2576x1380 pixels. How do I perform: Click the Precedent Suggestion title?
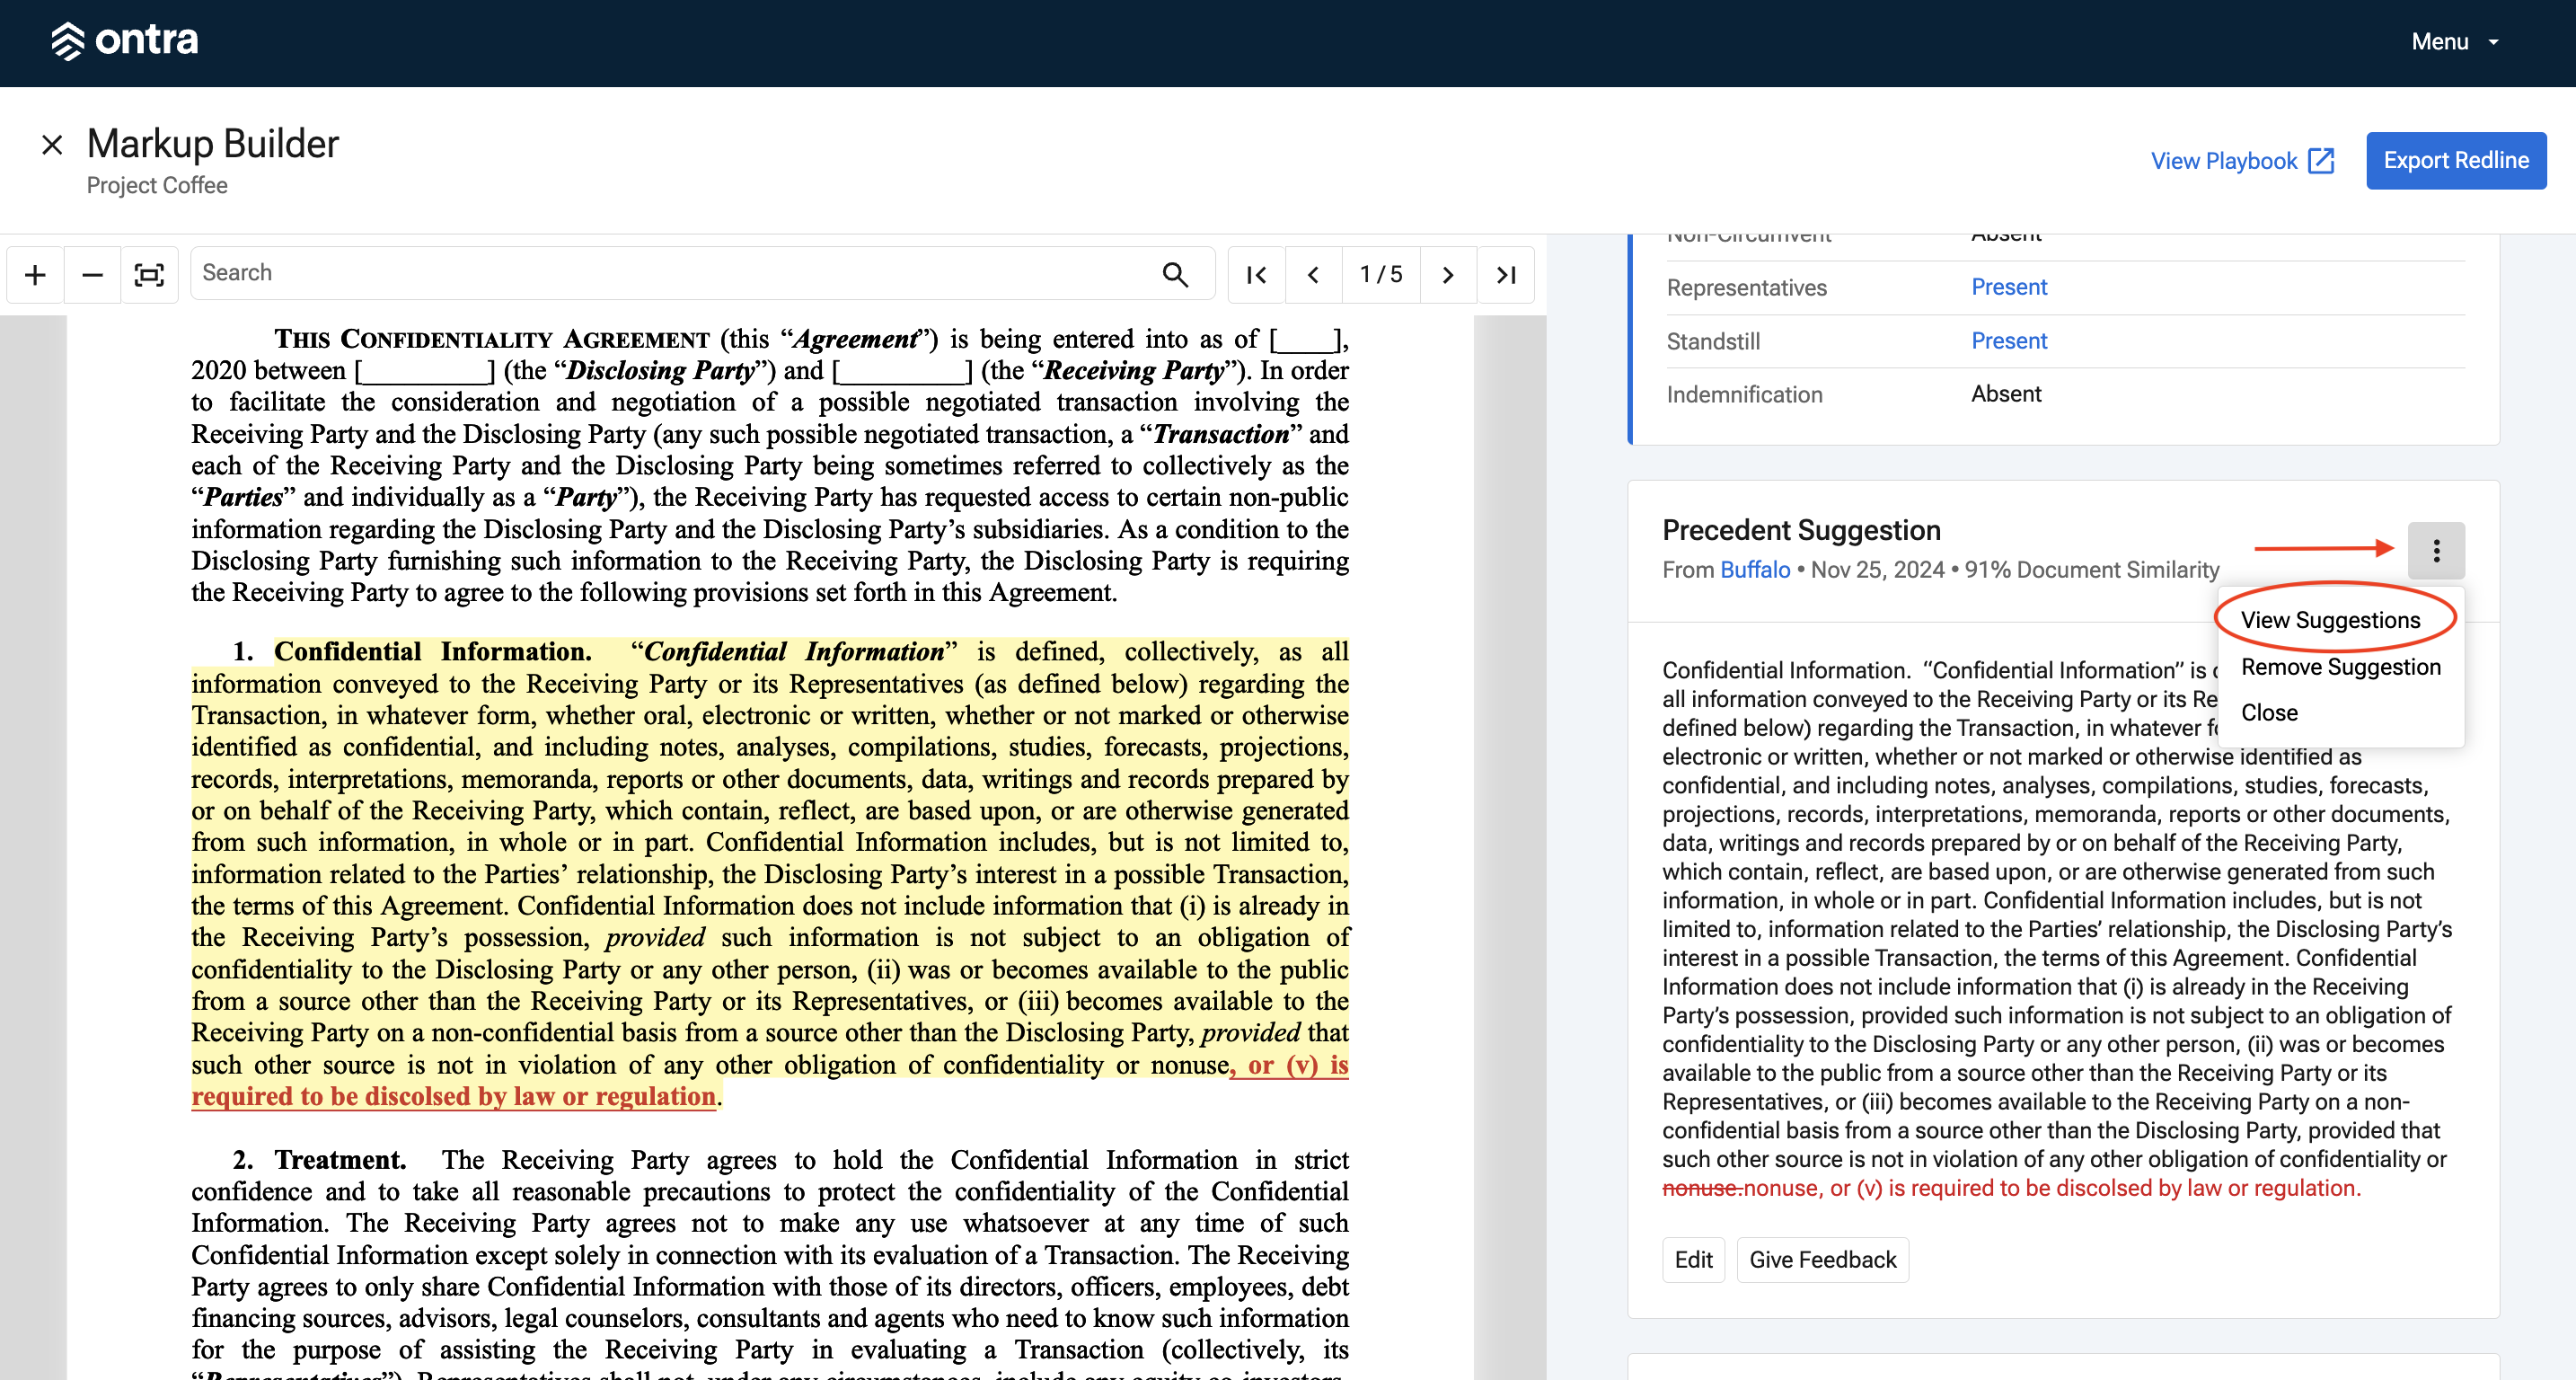point(1801,530)
